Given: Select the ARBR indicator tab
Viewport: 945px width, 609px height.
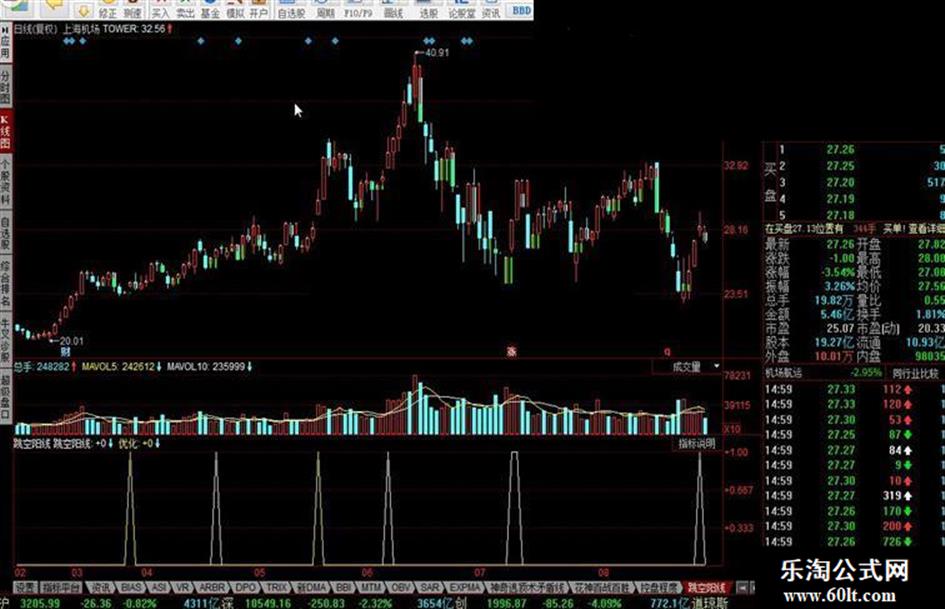Looking at the screenshot, I should [212, 587].
